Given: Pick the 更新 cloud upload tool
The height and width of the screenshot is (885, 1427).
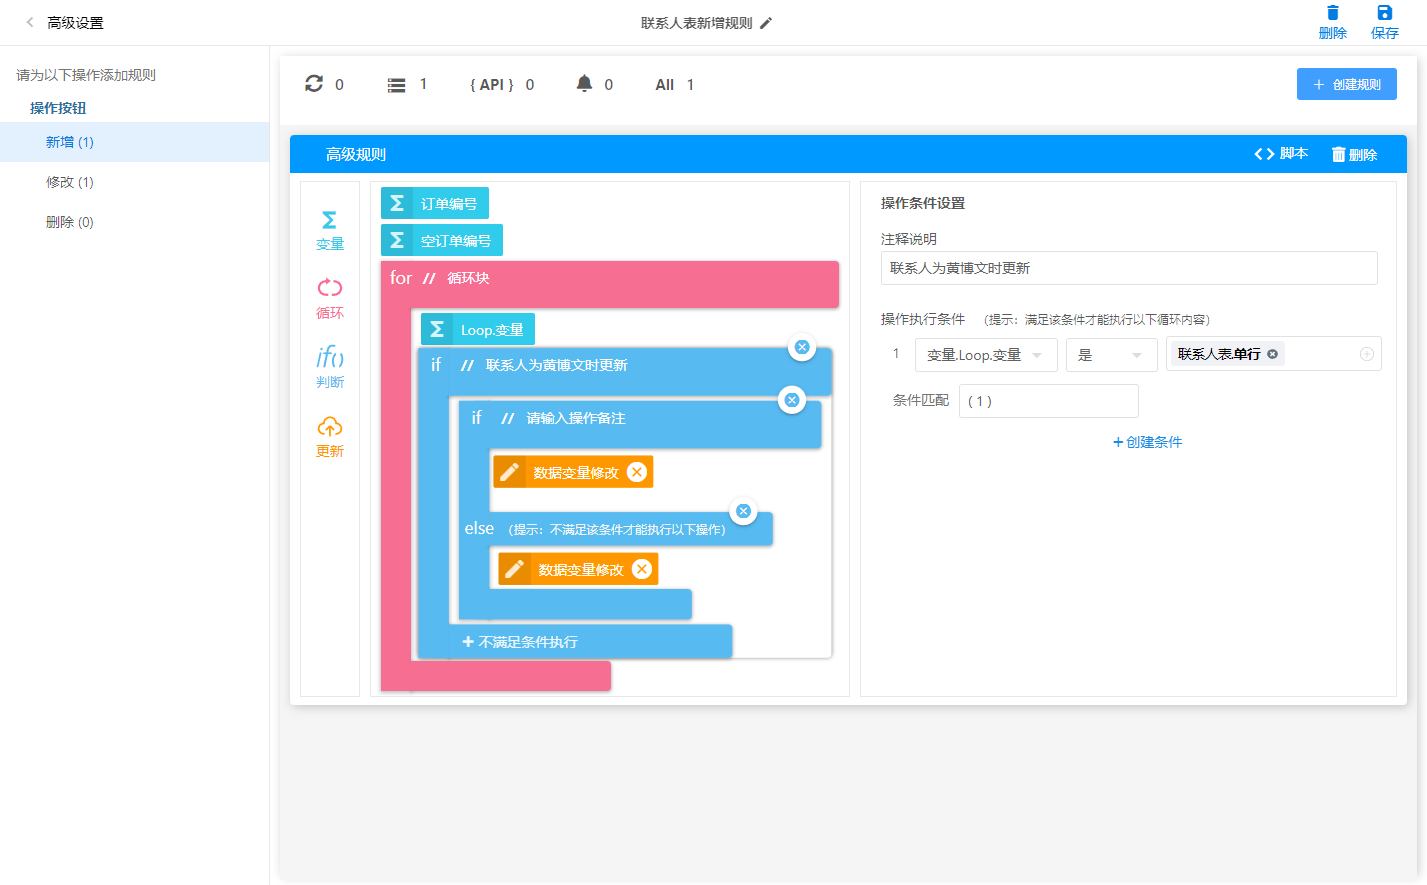Looking at the screenshot, I should coord(329,437).
